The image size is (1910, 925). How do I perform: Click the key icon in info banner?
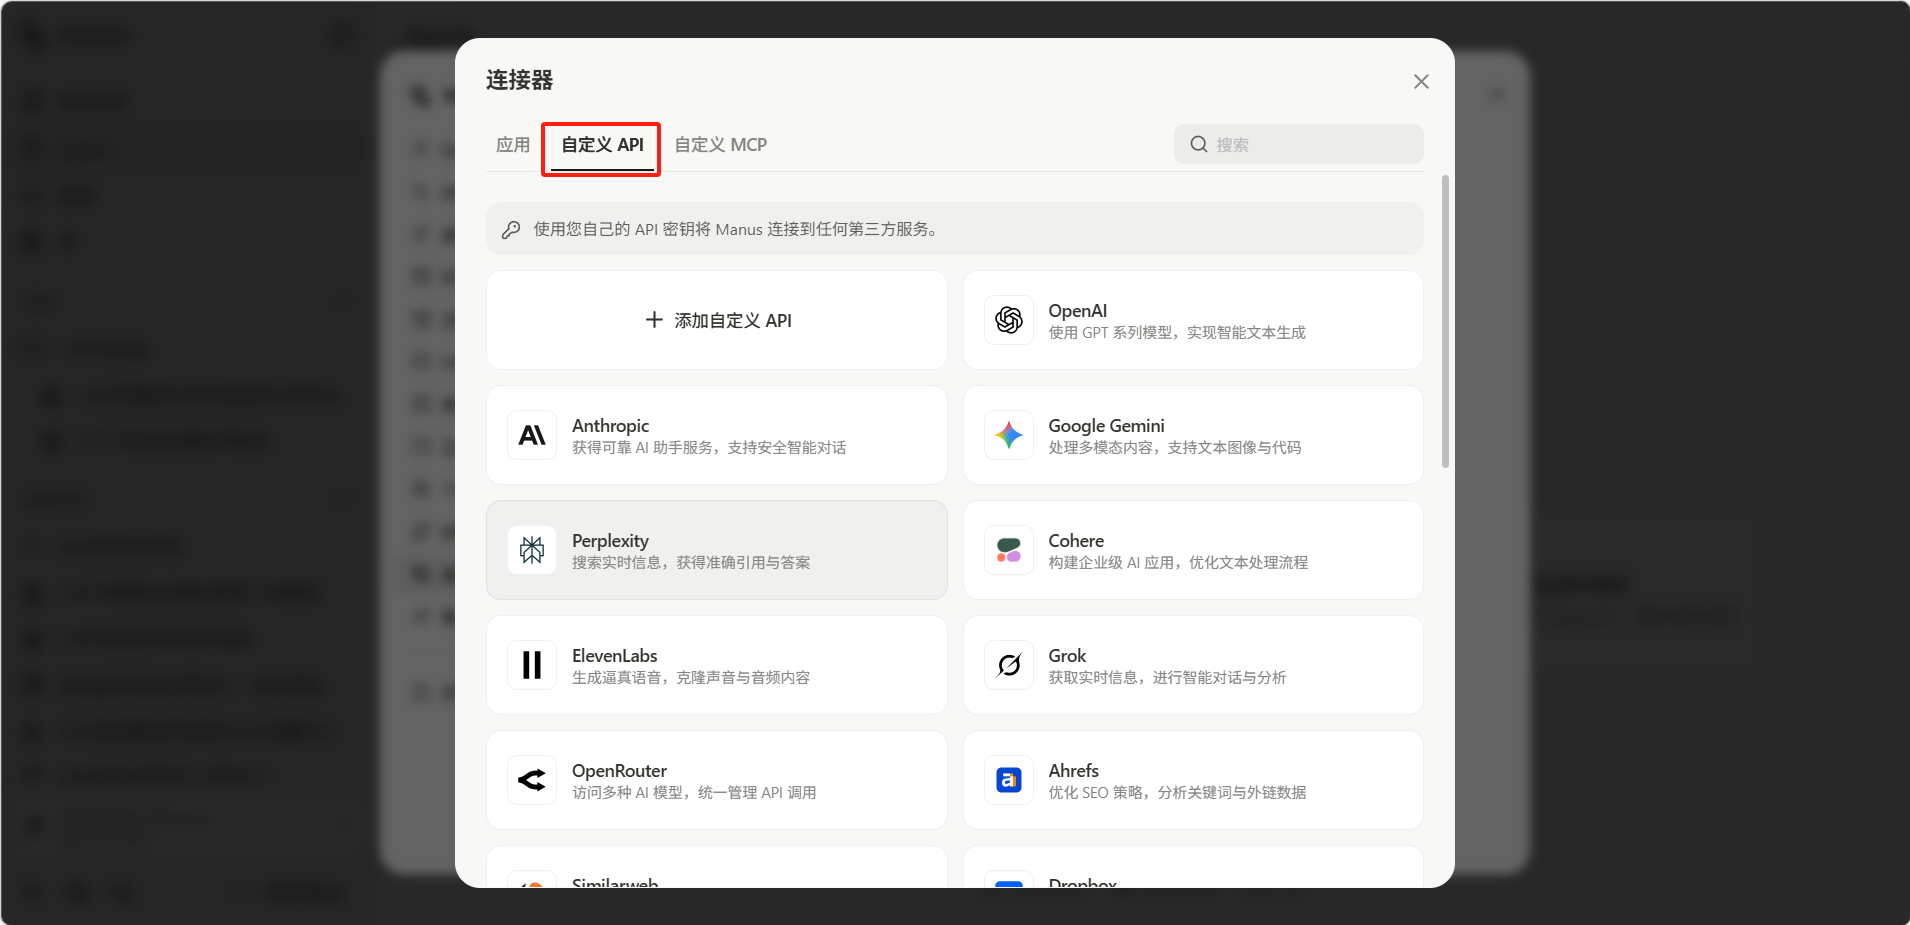(x=511, y=229)
